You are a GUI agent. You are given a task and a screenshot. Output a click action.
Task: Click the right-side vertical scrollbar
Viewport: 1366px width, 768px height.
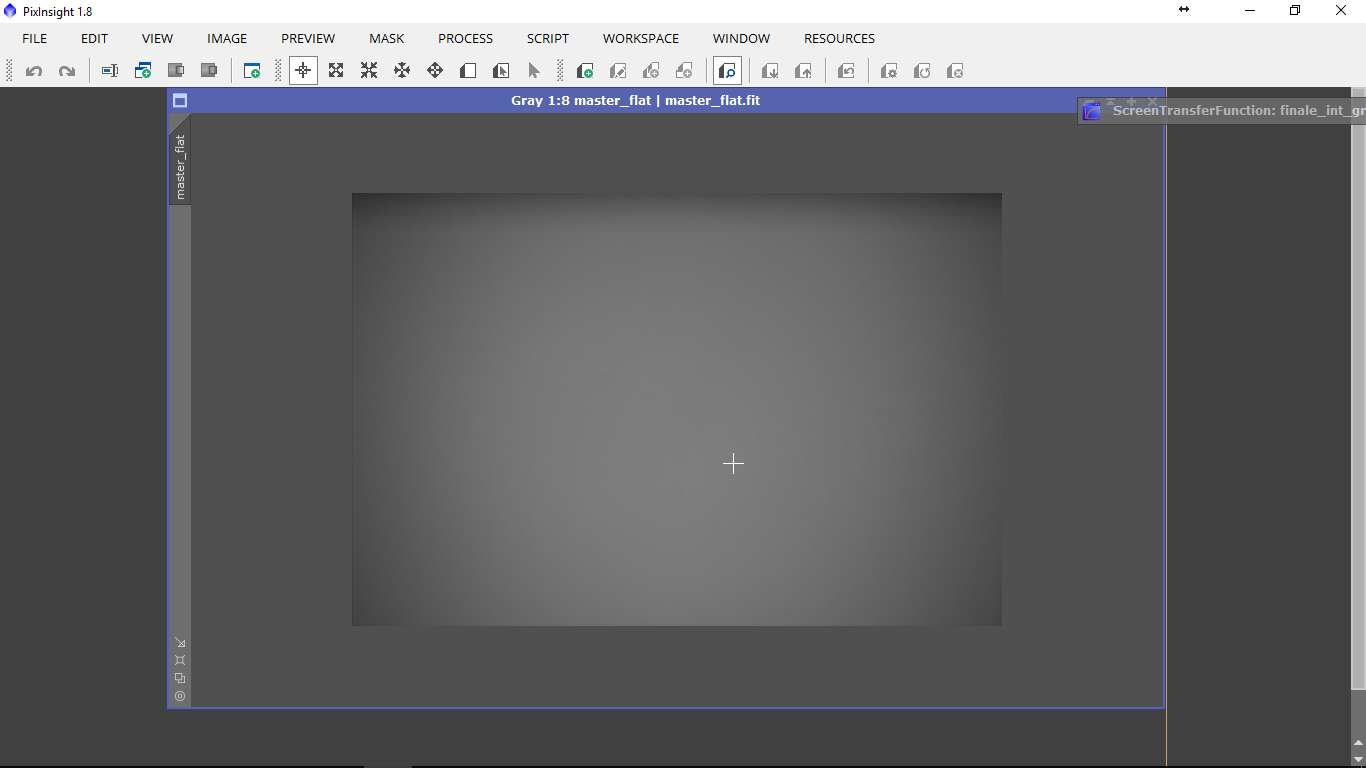1357,400
